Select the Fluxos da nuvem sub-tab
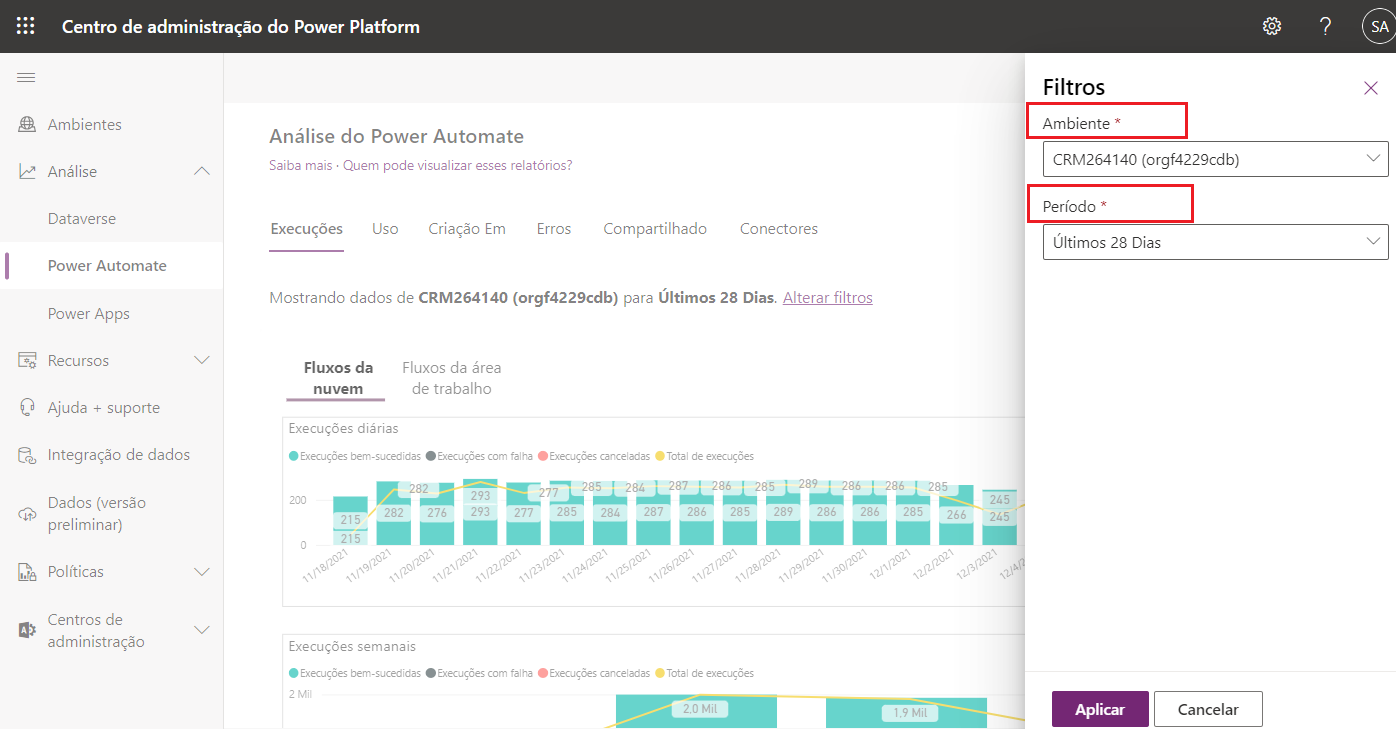 tap(338, 378)
